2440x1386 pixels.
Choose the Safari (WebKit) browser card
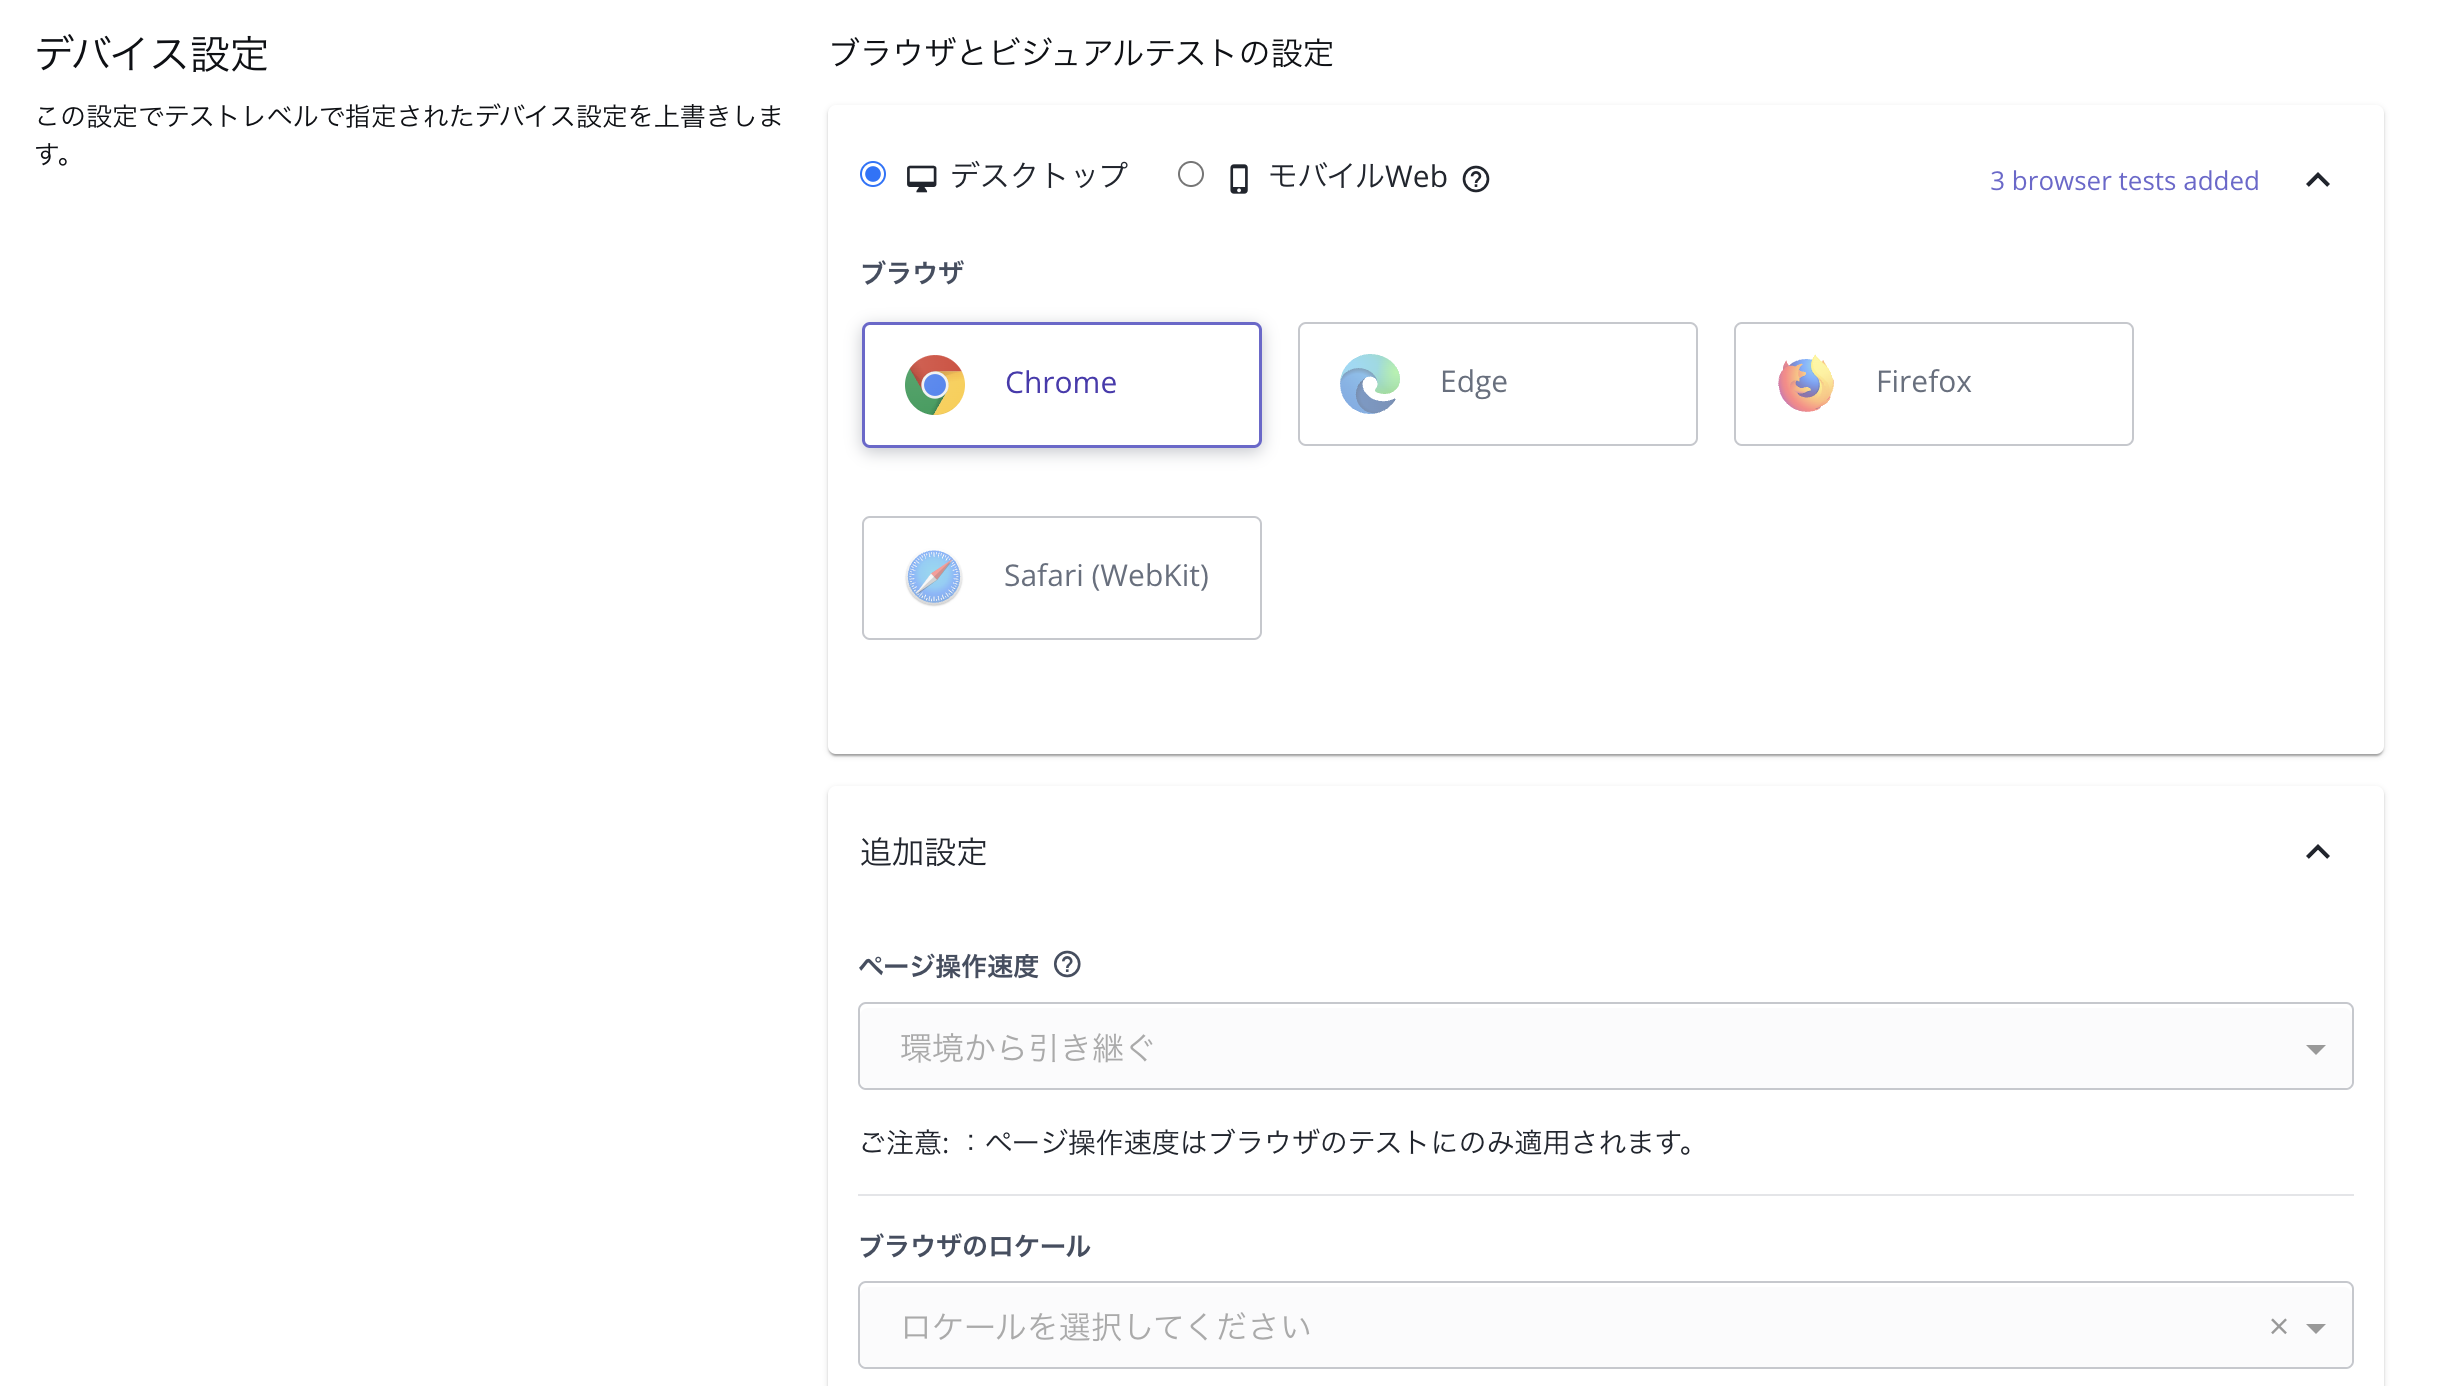click(x=1061, y=578)
